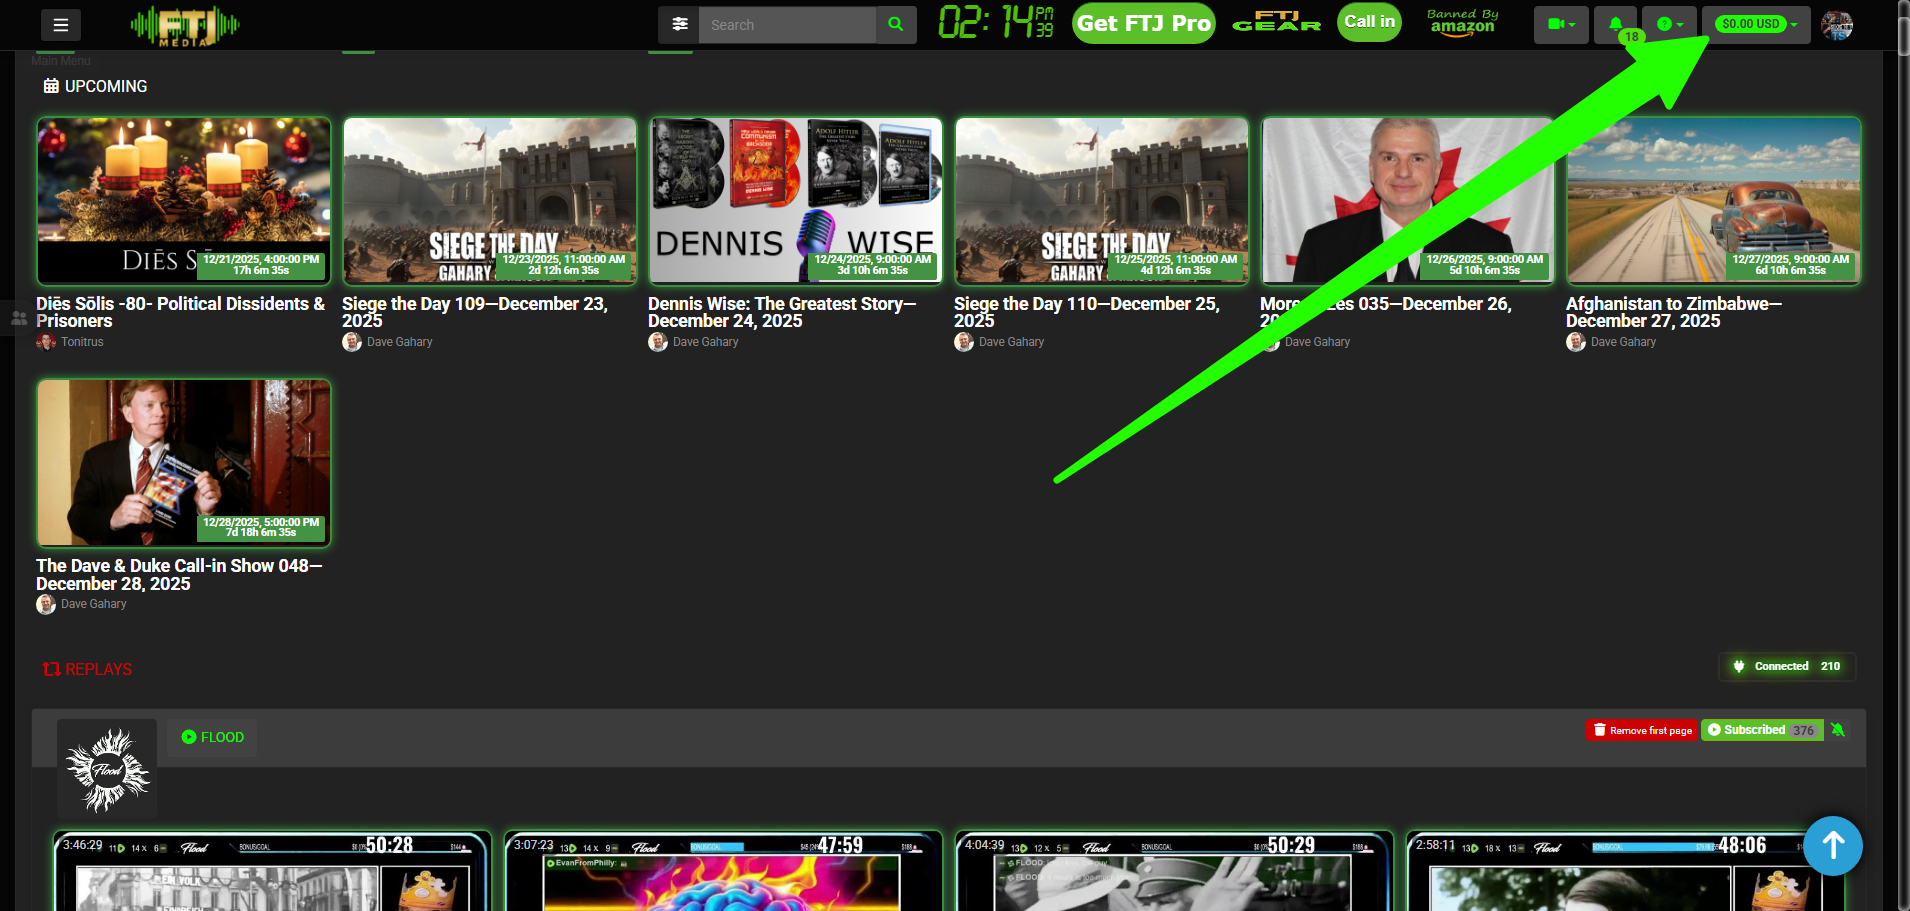Click the FTJ Gear logo
This screenshot has height=911, width=1910.
(1276, 23)
